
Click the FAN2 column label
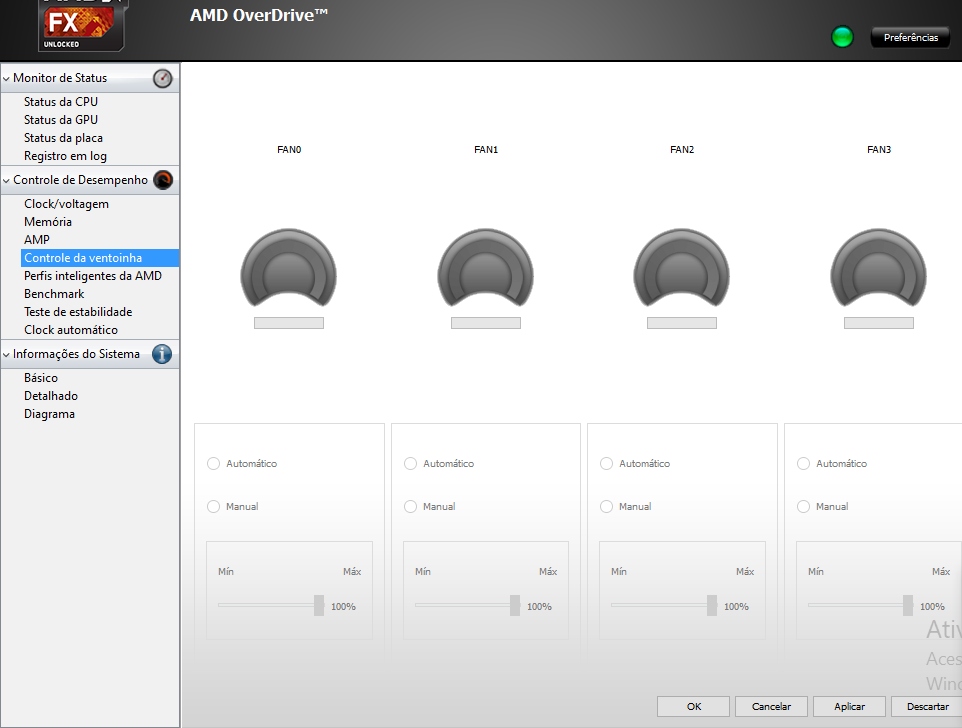[x=682, y=150]
